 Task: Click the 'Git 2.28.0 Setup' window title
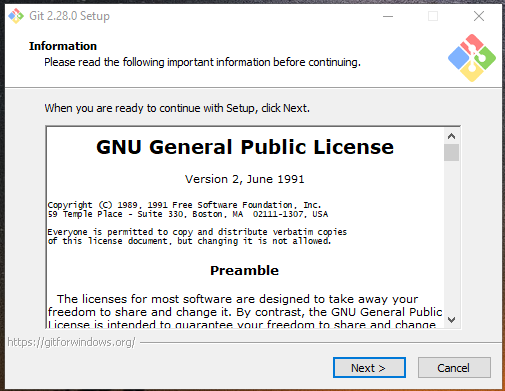[69, 16]
